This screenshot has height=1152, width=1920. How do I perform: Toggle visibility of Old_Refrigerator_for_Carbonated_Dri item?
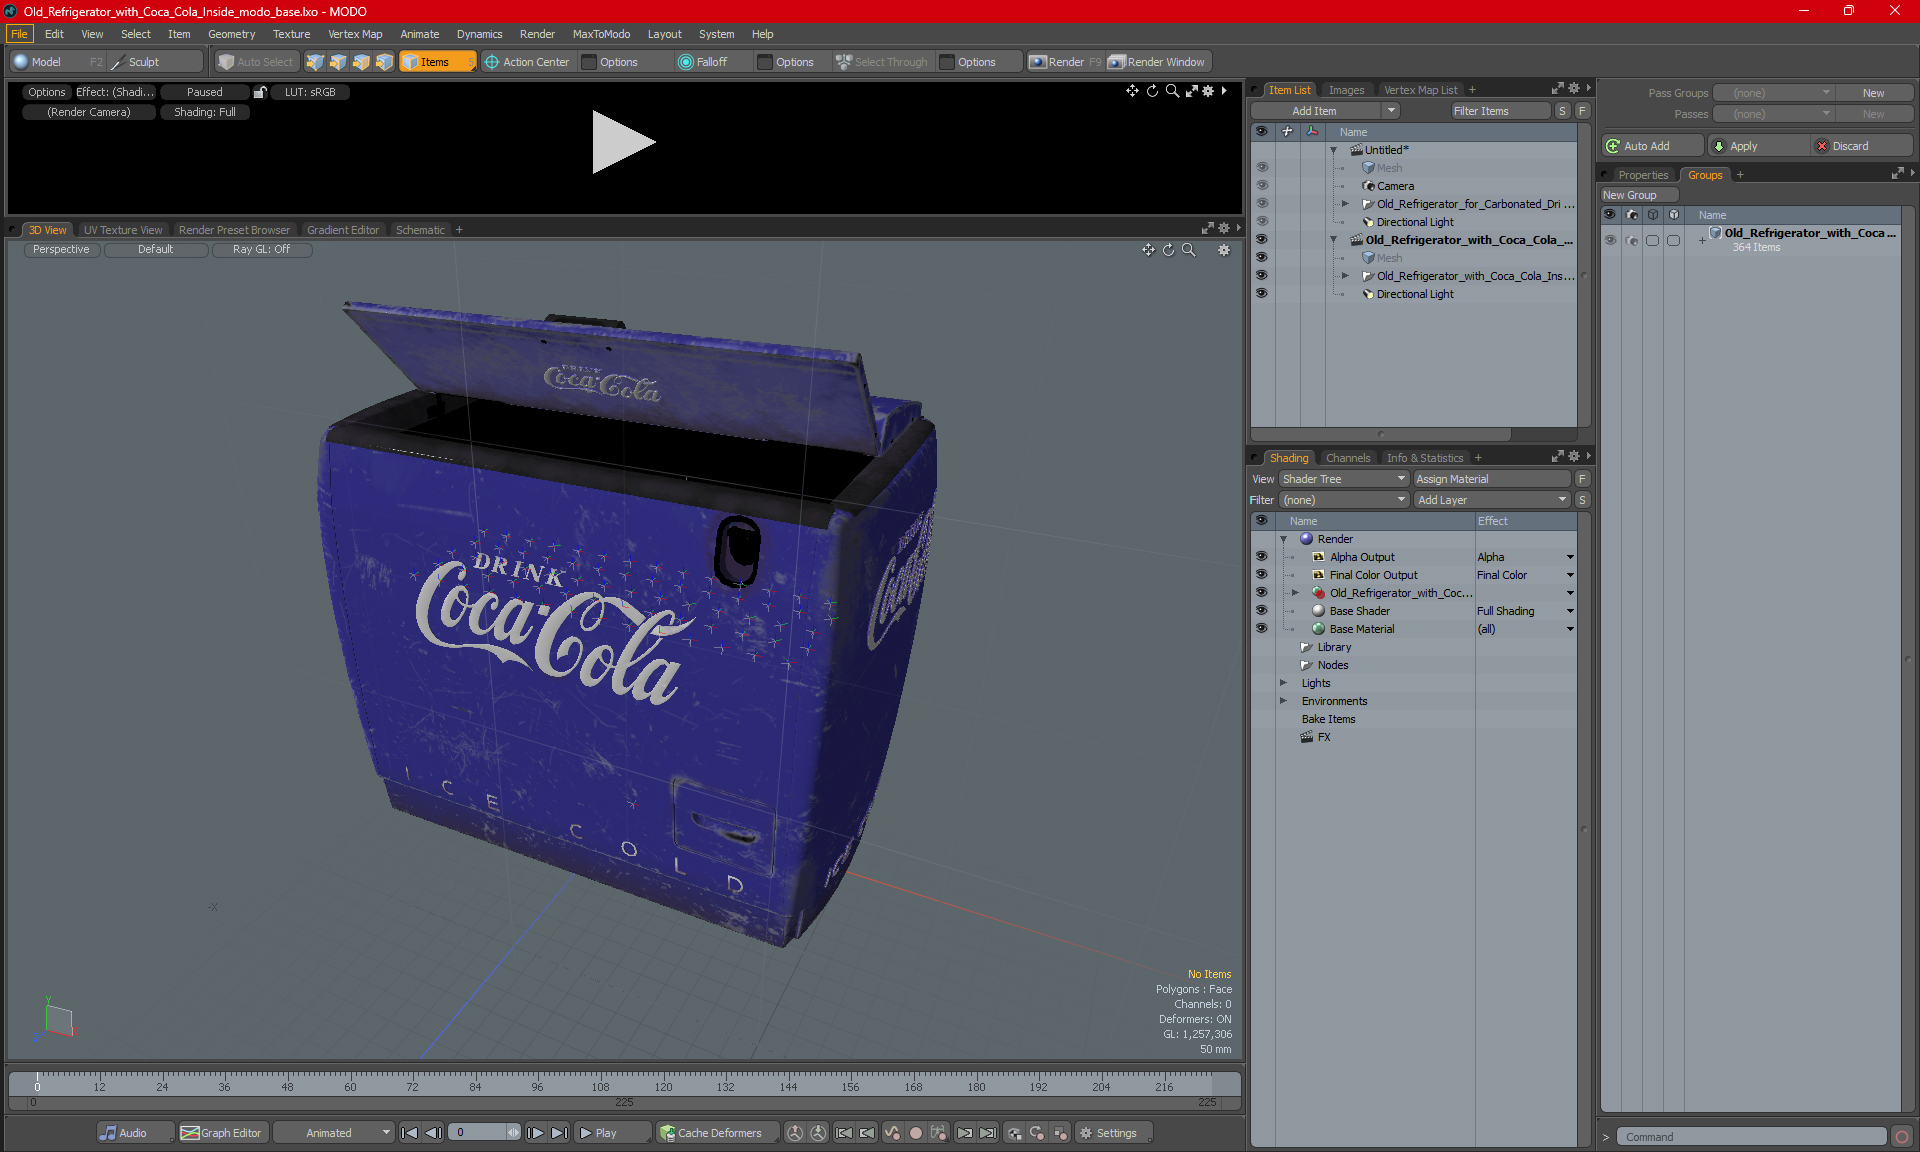pyautogui.click(x=1262, y=204)
